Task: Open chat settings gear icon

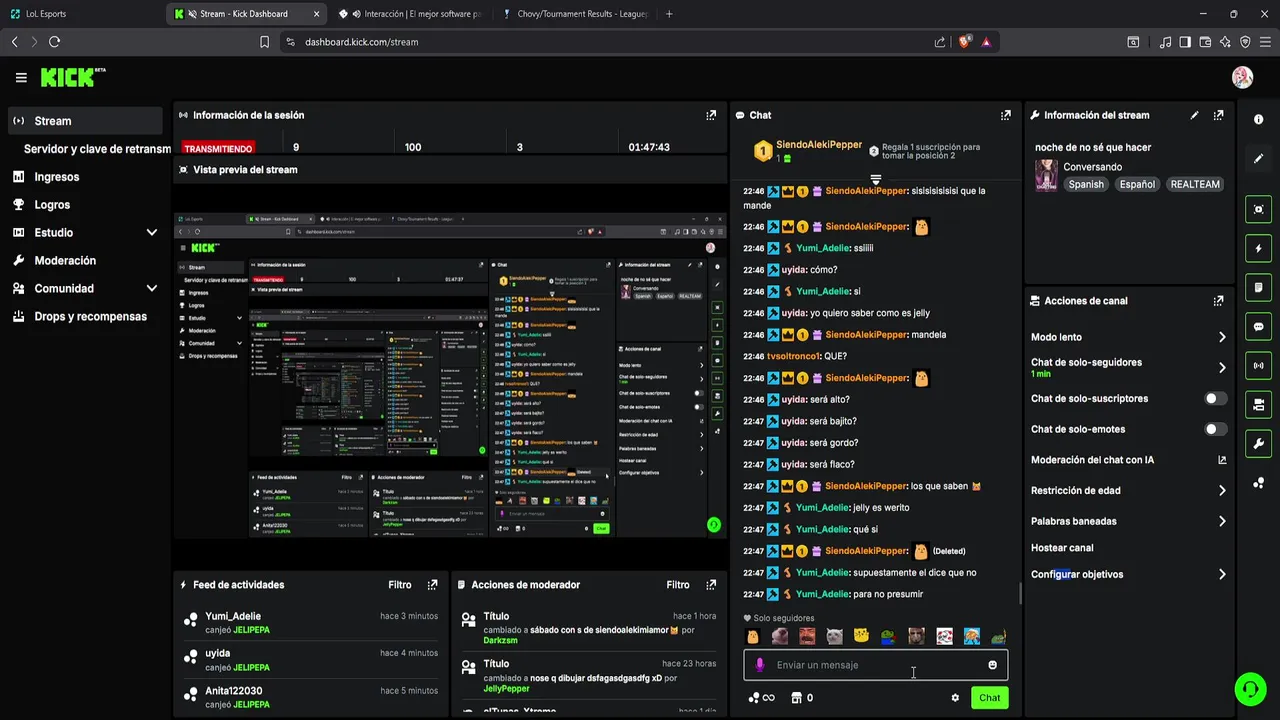Action: [955, 698]
